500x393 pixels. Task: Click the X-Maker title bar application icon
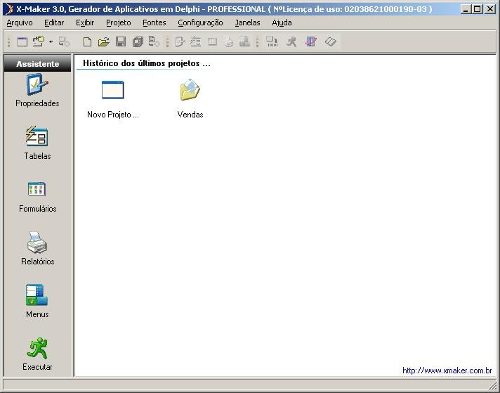pos(9,9)
